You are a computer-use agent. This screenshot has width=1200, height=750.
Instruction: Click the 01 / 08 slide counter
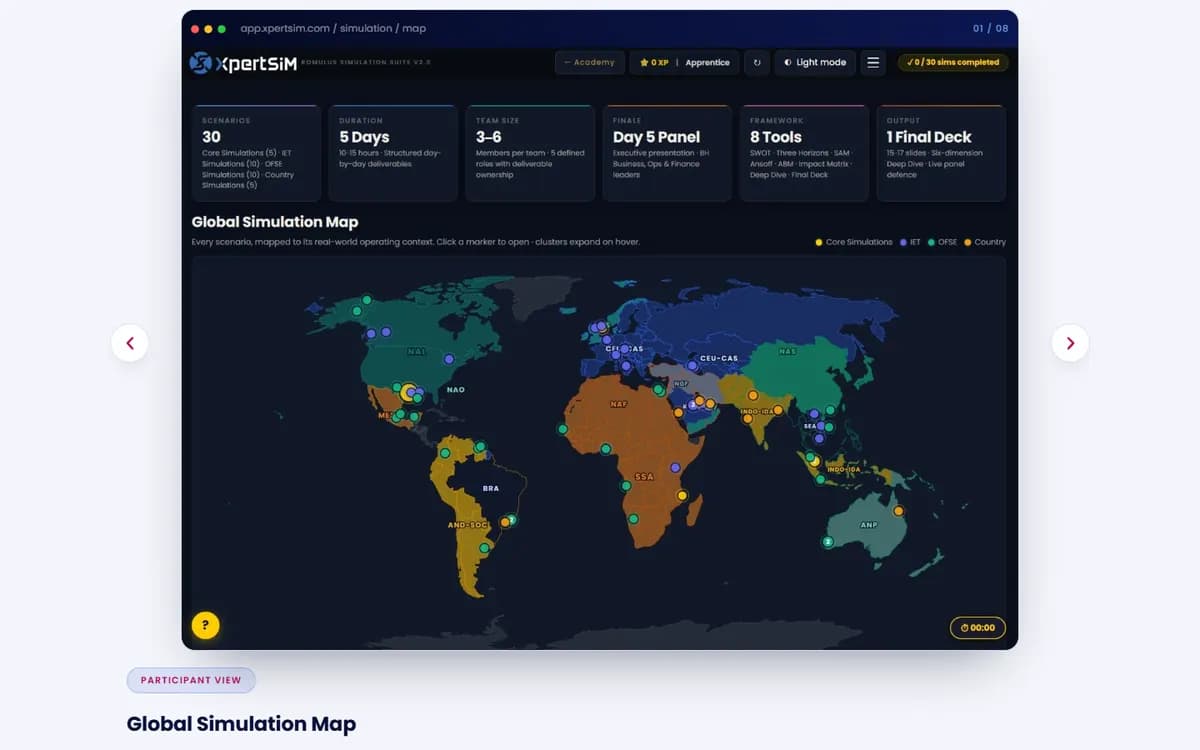[990, 29]
